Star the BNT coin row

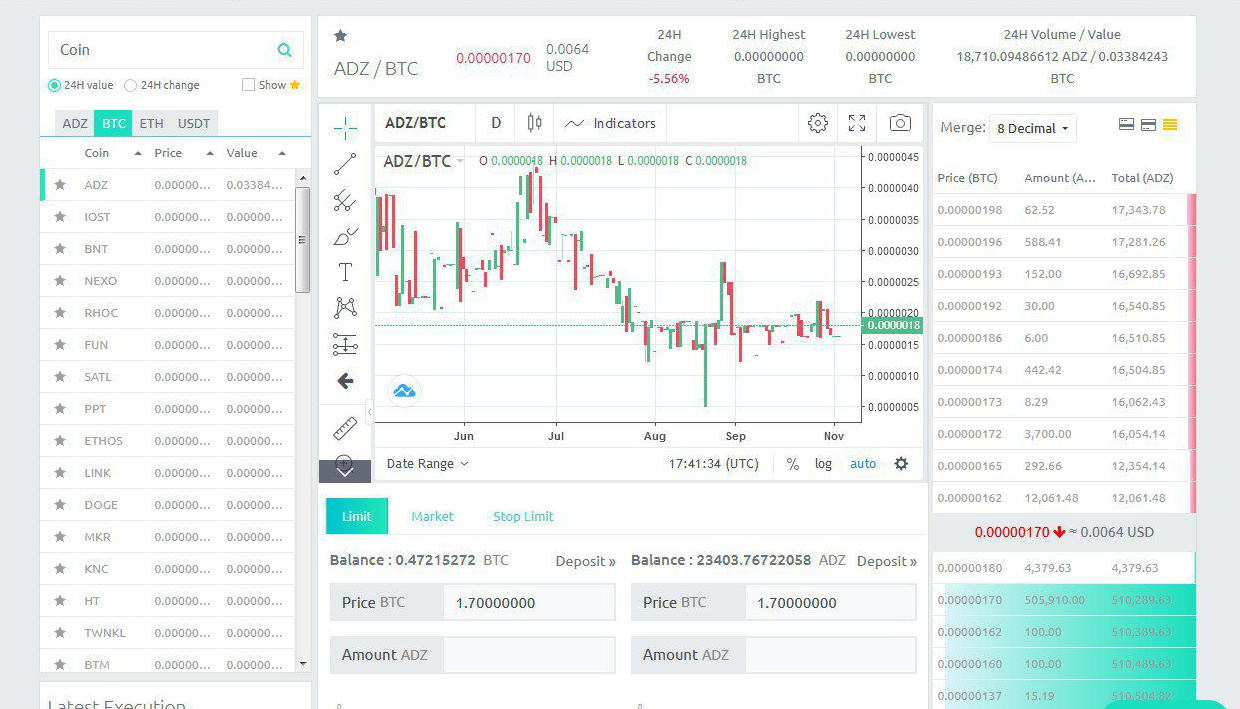point(60,249)
